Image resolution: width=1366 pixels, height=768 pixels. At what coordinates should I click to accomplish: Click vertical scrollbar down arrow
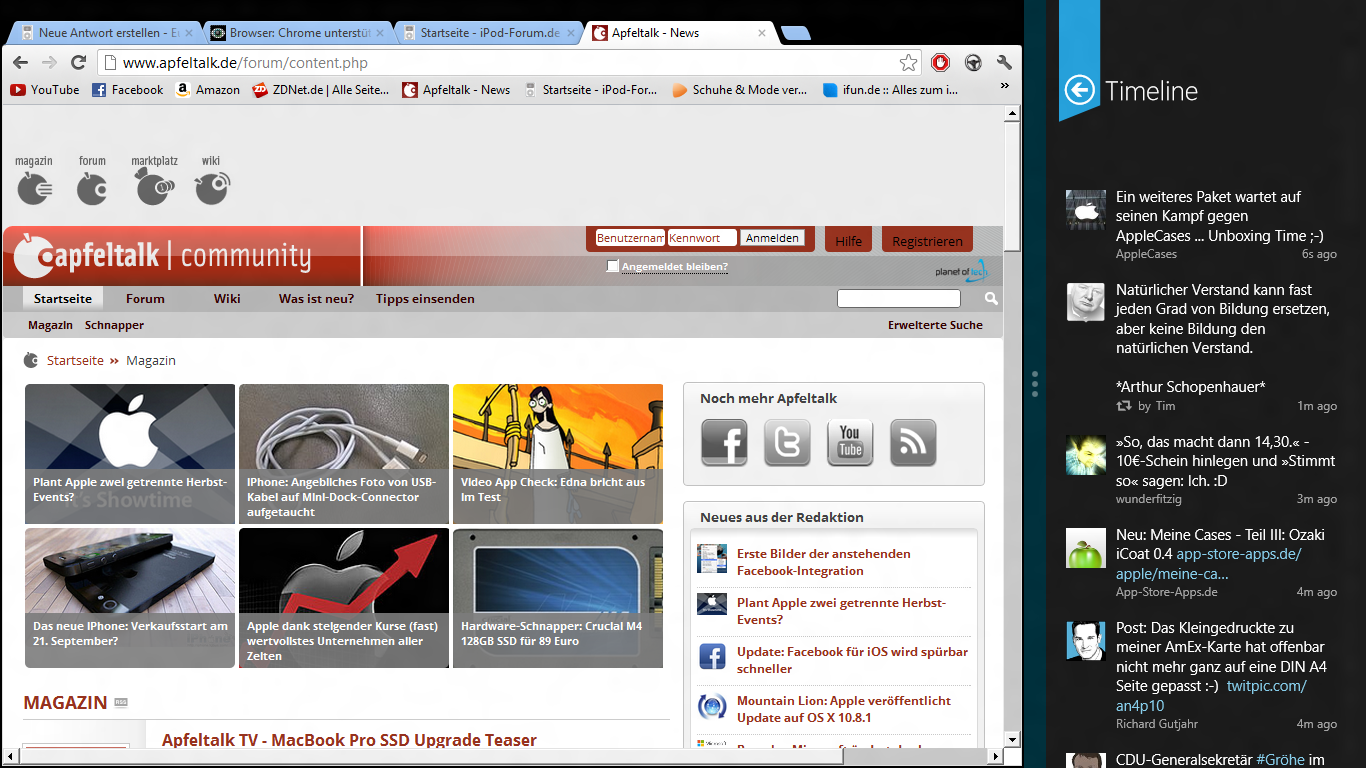[1012, 739]
